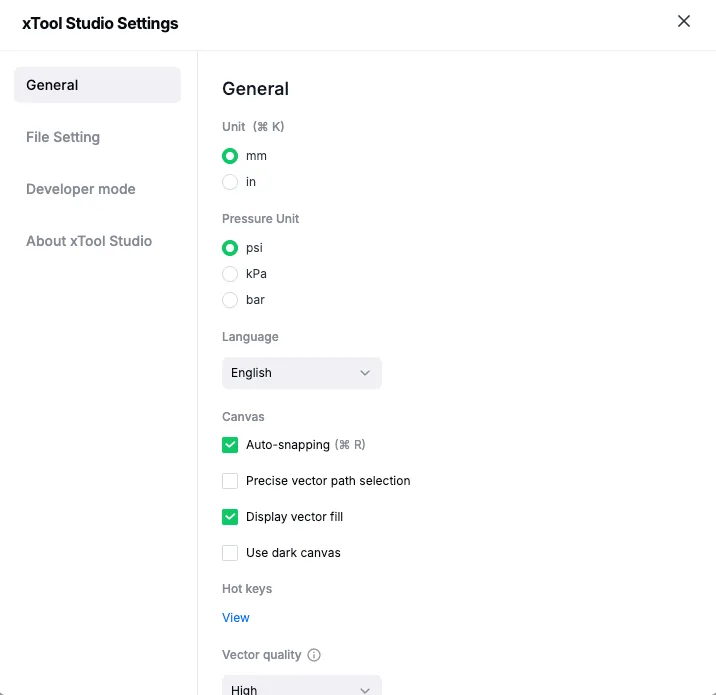Image resolution: width=716 pixels, height=695 pixels.
Task: Click the Canvas section heading
Action: pyautogui.click(x=243, y=417)
